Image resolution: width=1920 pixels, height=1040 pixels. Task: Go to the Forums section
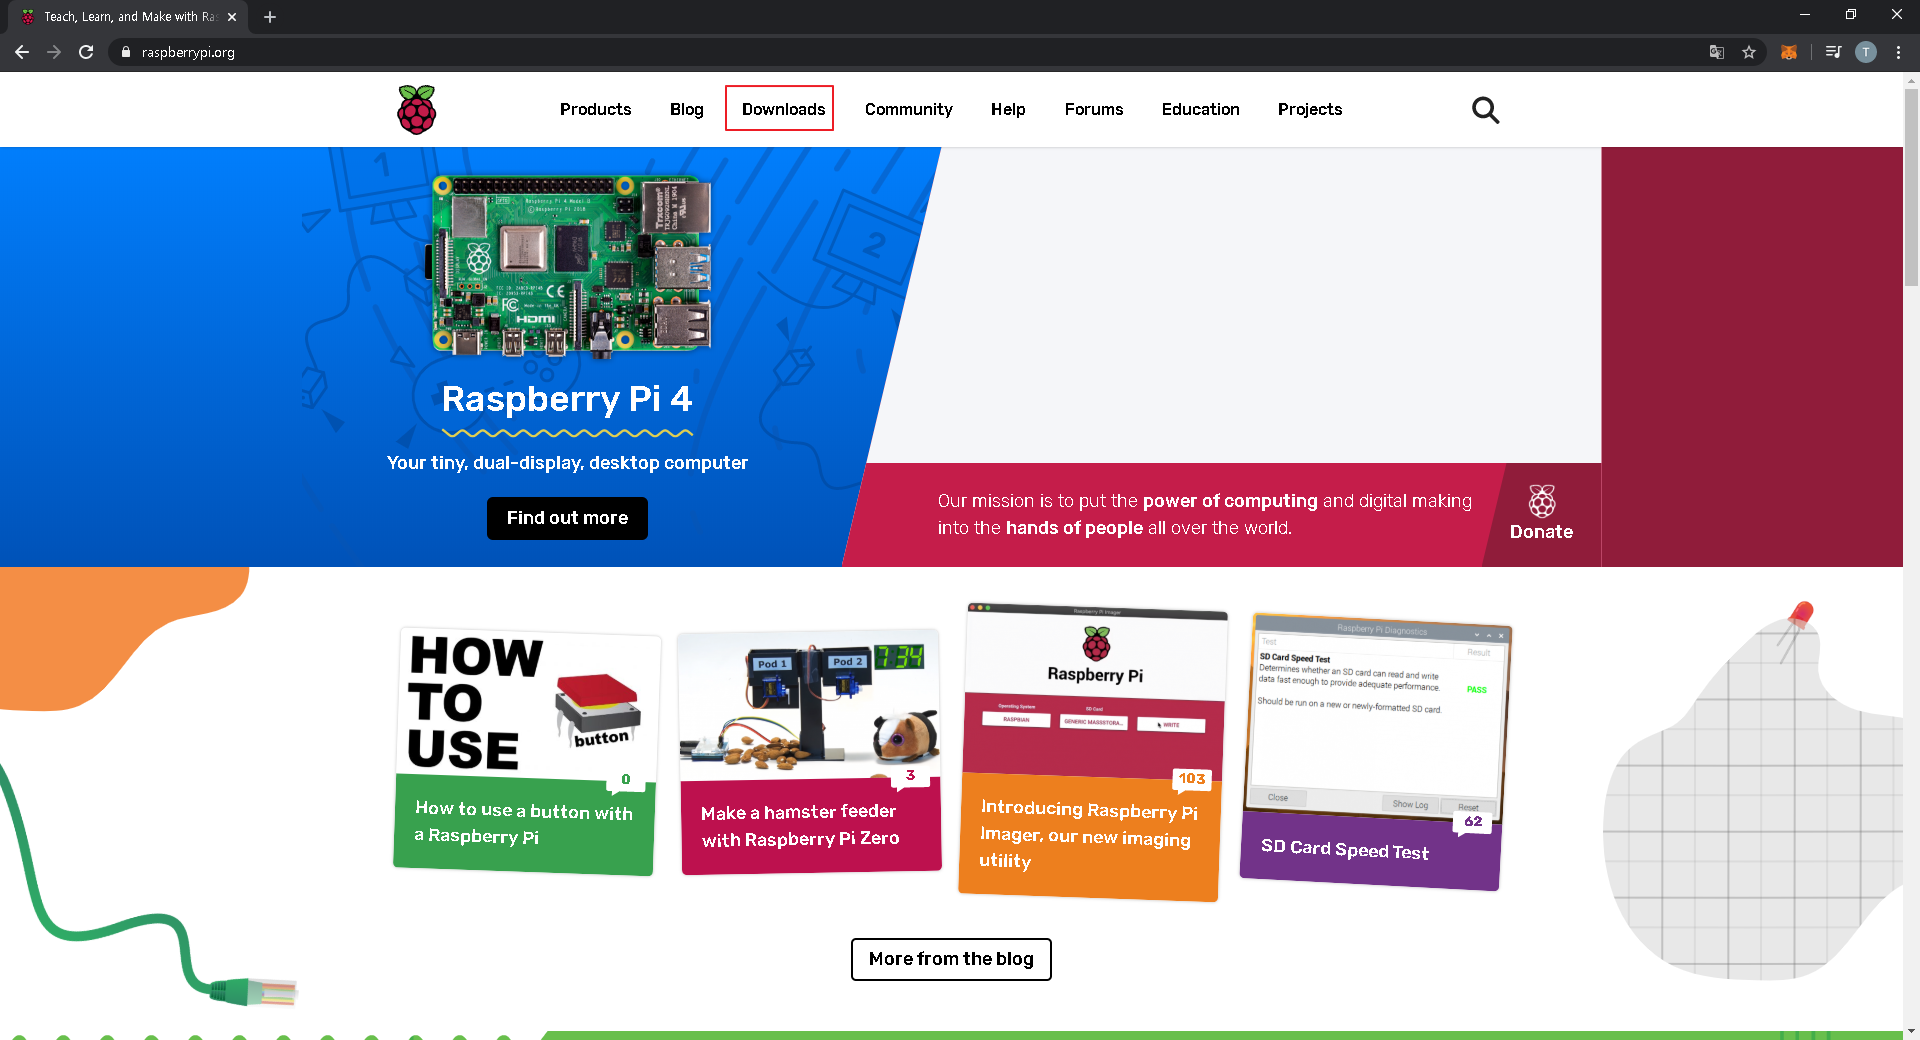[x=1094, y=109]
